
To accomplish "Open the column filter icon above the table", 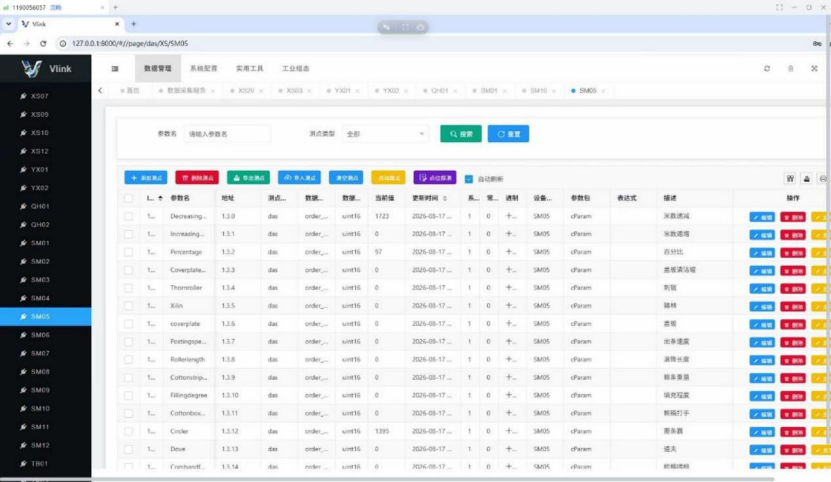I will tap(790, 179).
